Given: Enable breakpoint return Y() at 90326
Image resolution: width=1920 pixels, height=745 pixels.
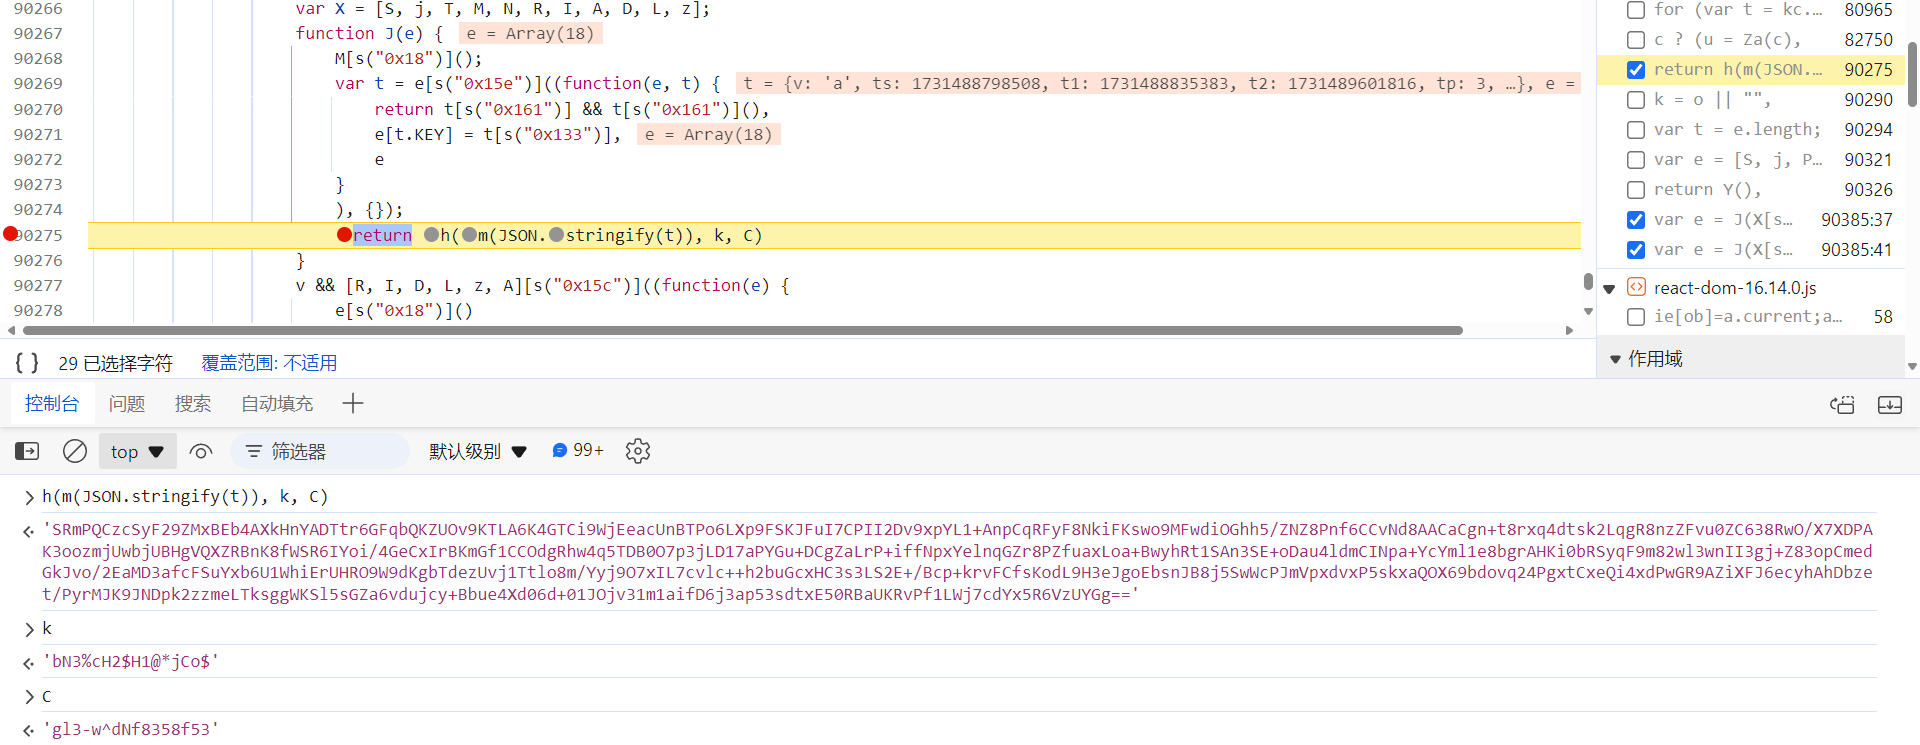Looking at the screenshot, I should pyautogui.click(x=1636, y=190).
